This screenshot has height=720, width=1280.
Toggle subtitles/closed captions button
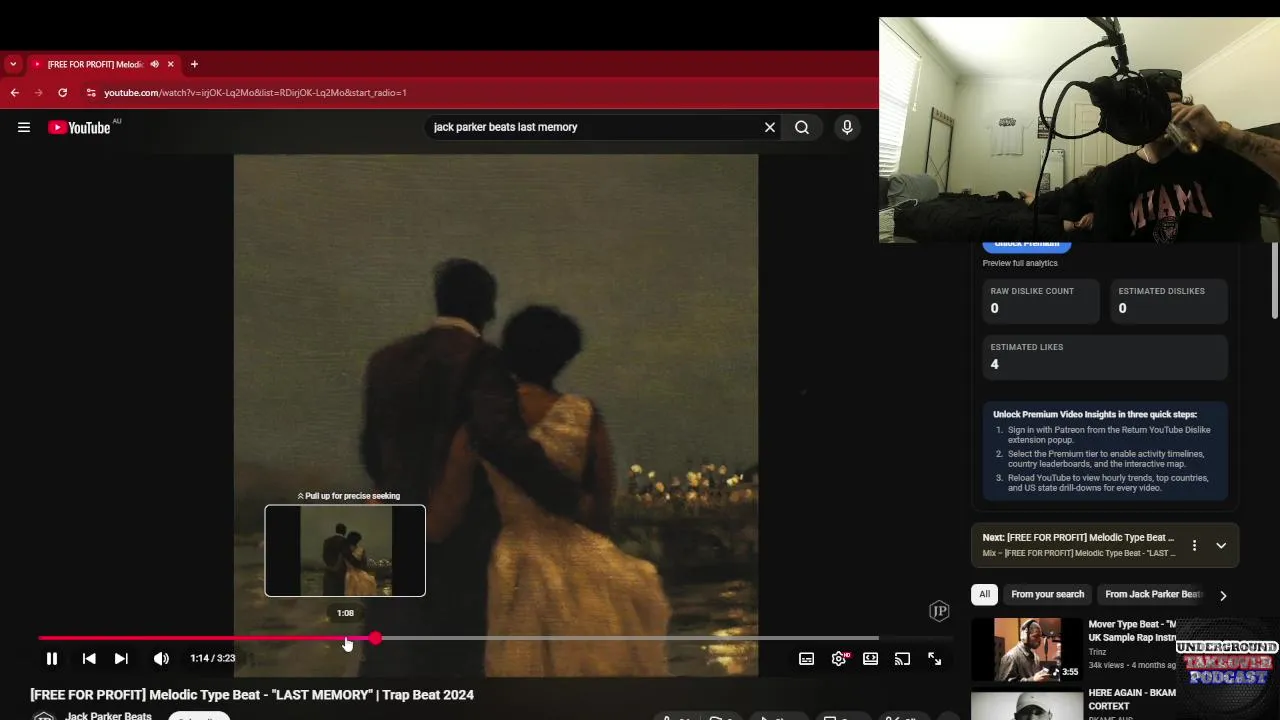click(x=806, y=659)
